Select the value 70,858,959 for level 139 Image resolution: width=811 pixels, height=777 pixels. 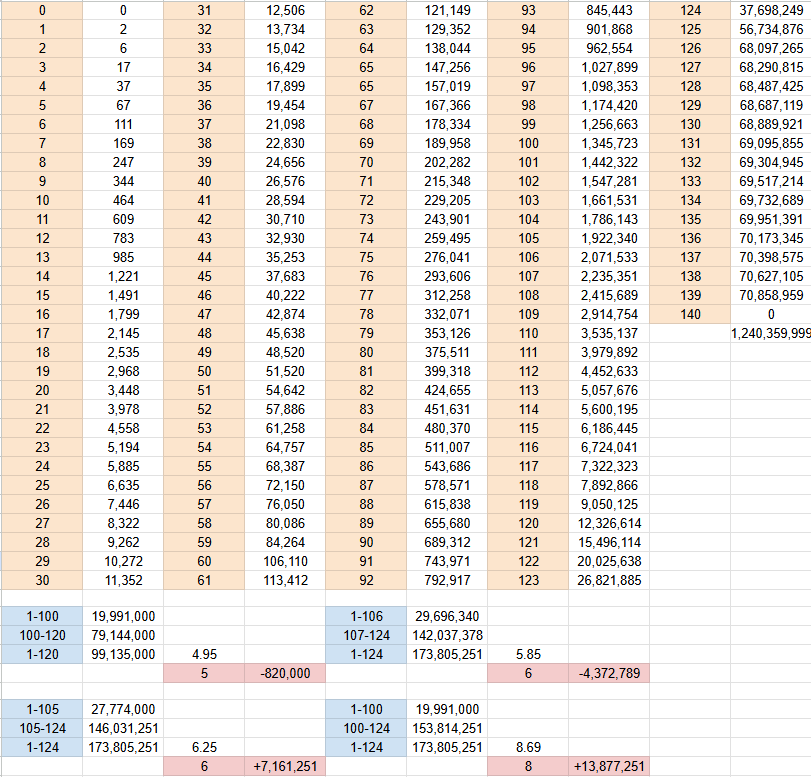(770, 295)
